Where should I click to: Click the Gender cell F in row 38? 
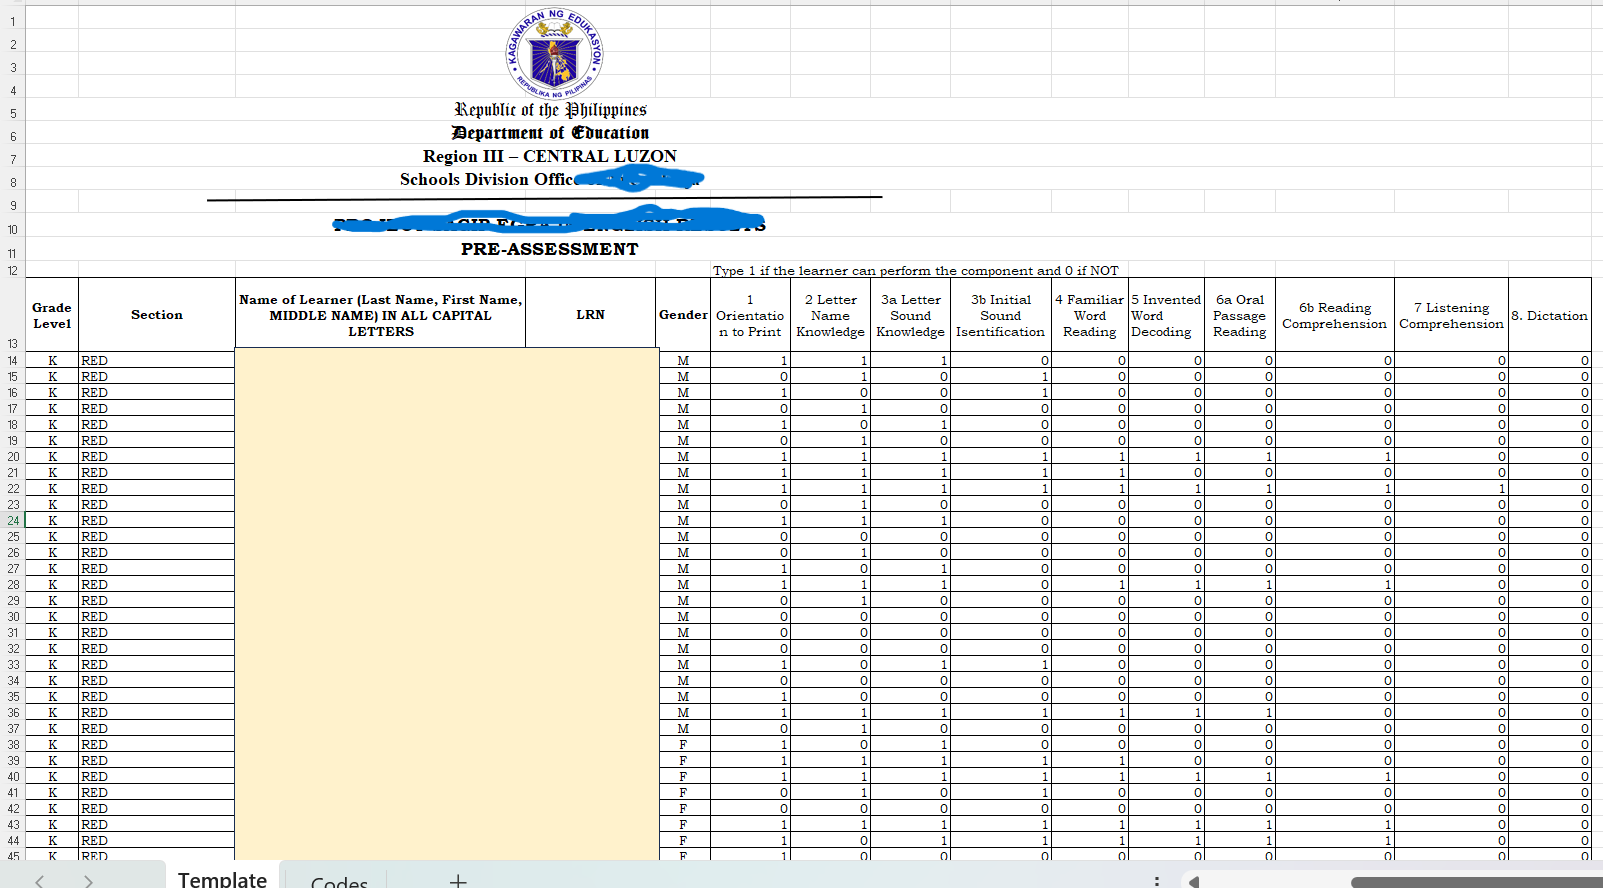(x=683, y=744)
